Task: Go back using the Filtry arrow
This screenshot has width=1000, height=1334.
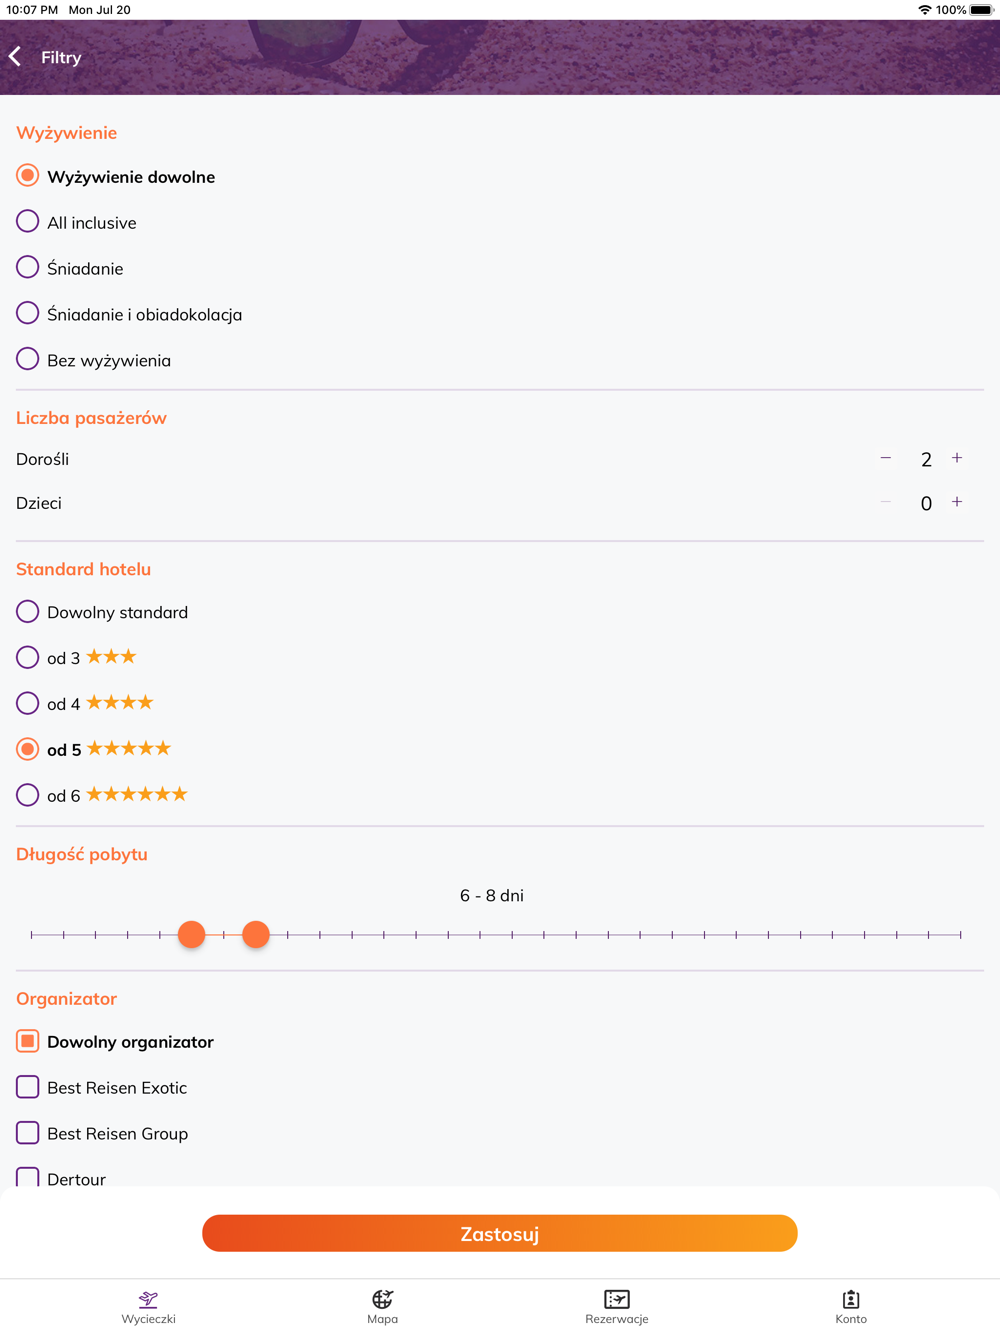Action: (16, 57)
